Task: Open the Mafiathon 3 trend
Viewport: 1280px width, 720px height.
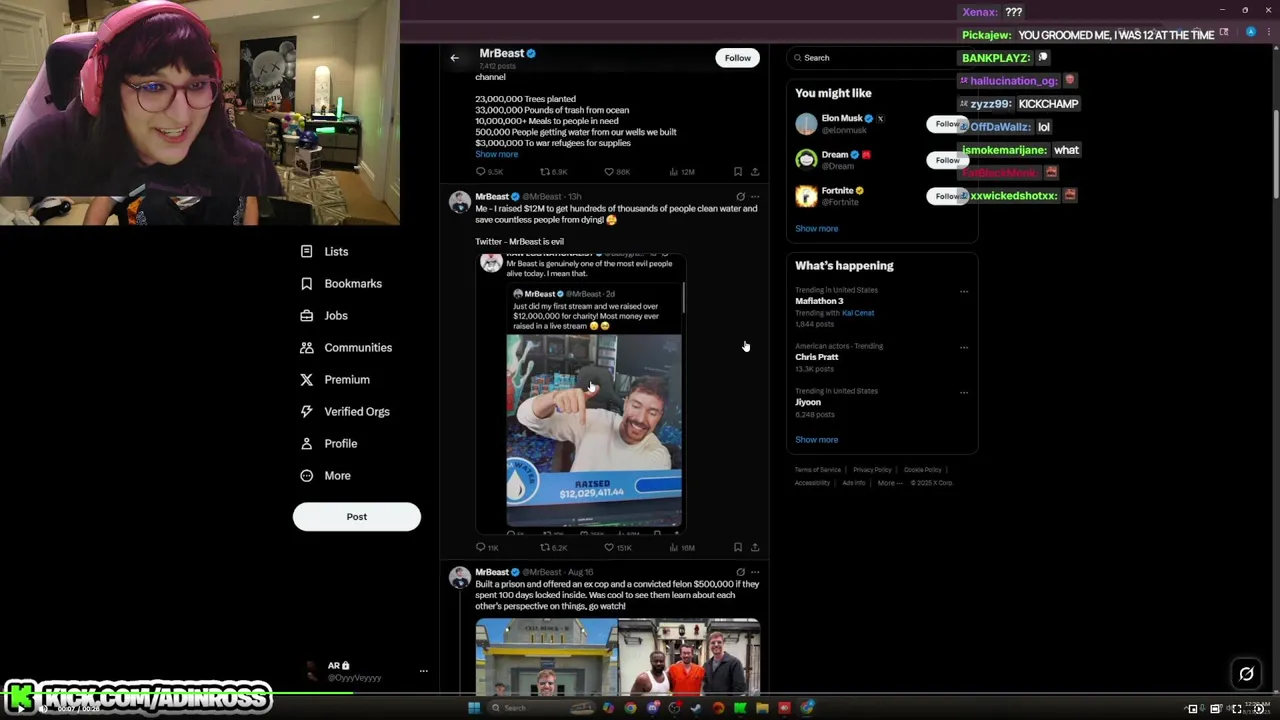Action: point(819,301)
